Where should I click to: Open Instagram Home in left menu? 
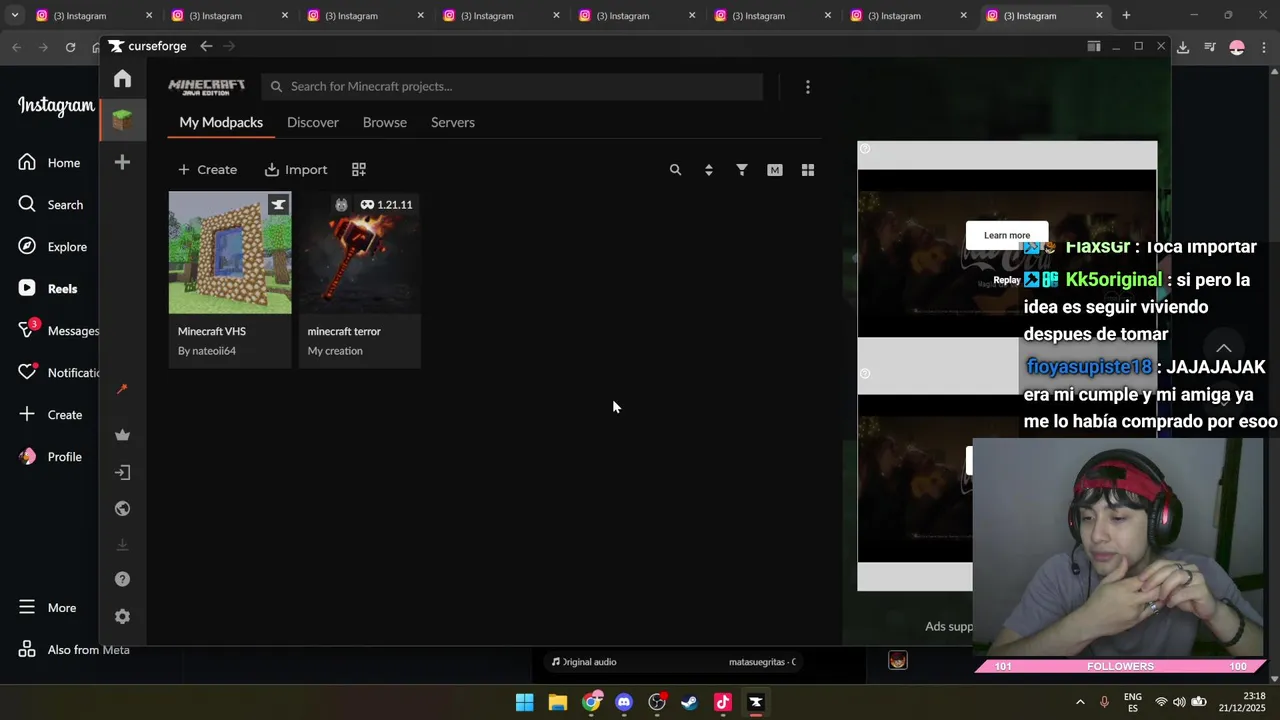(x=50, y=163)
